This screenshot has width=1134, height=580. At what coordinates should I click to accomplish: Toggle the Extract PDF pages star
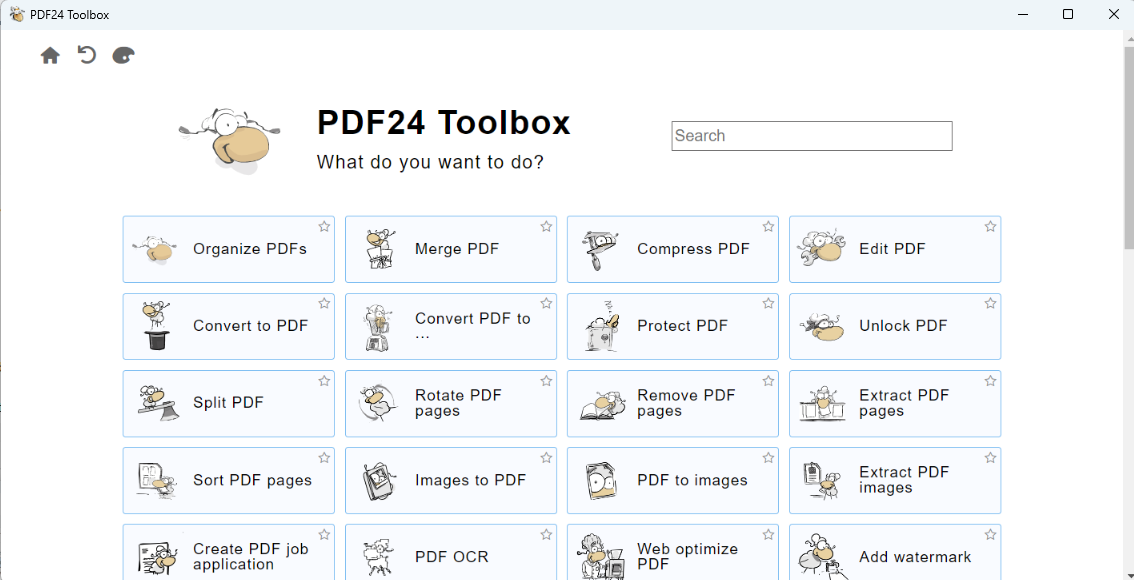(991, 380)
